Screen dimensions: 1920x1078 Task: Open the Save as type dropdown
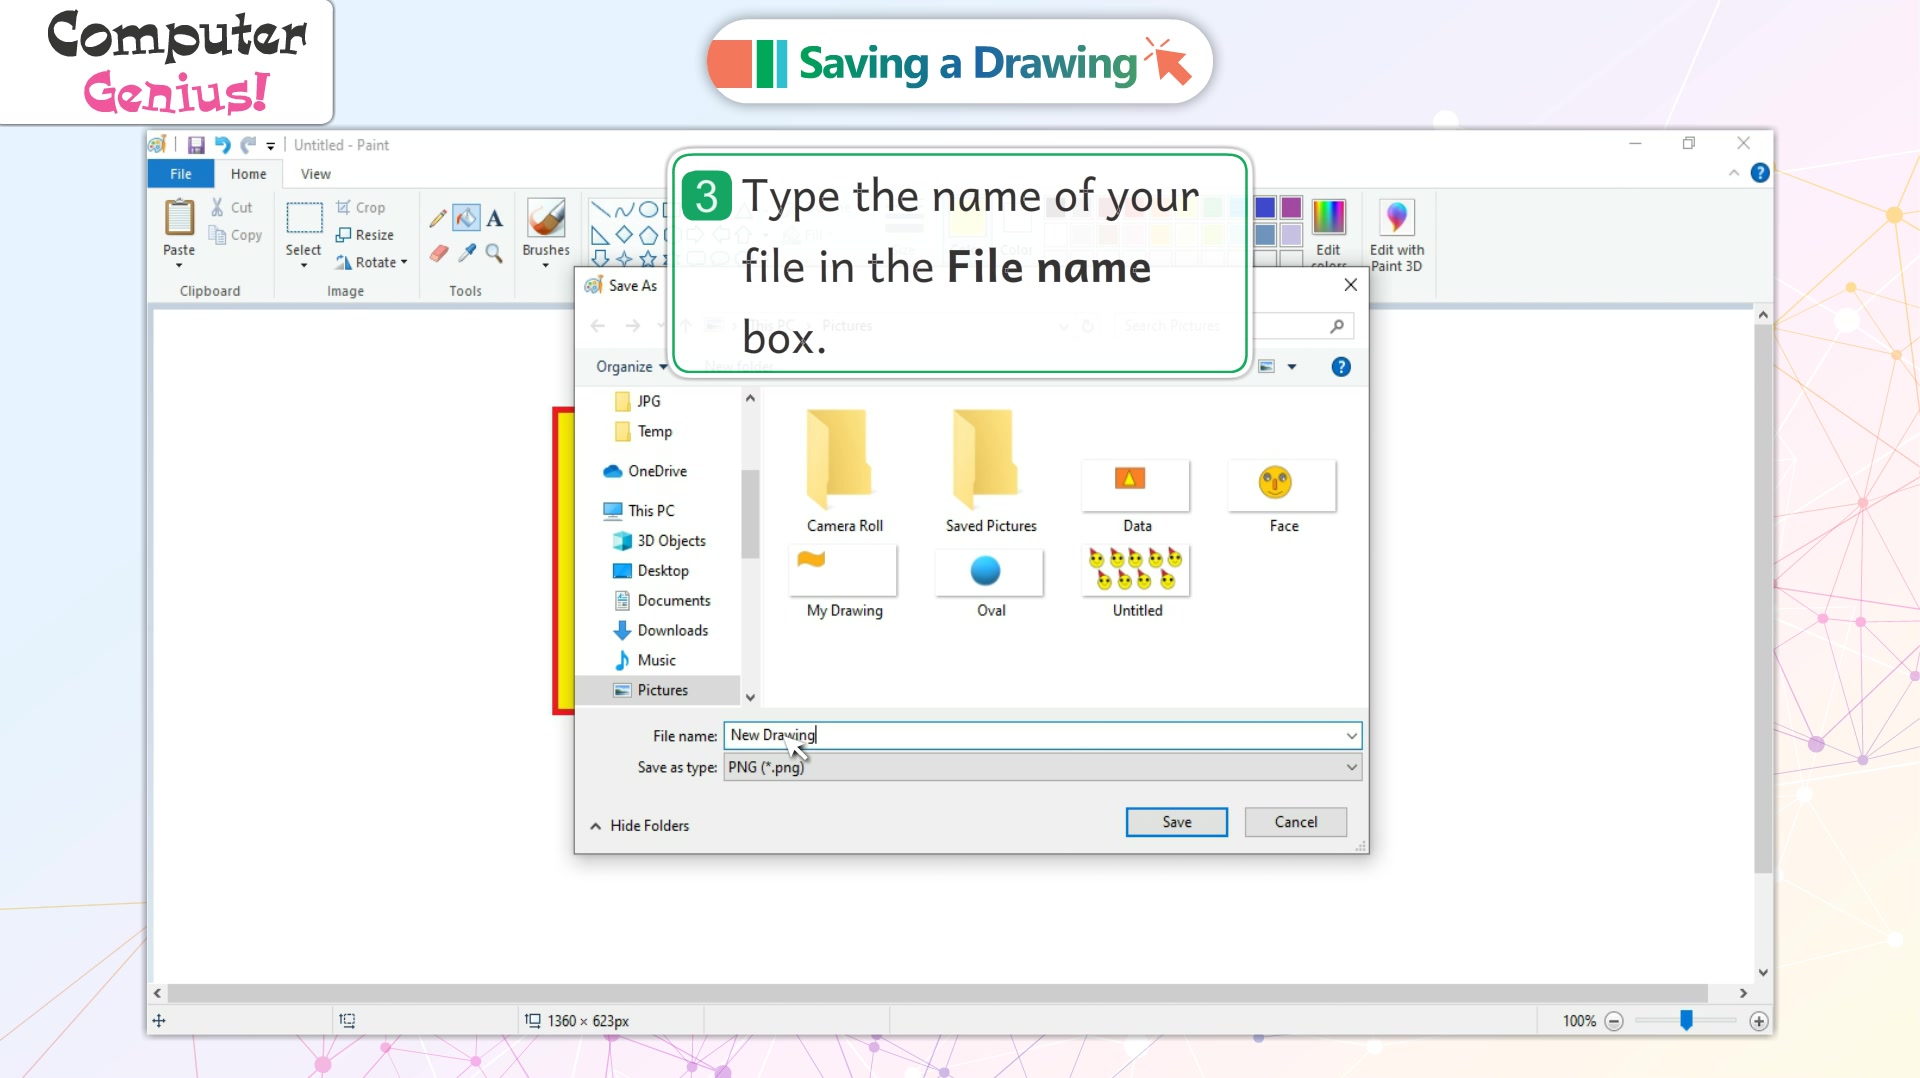[x=1042, y=767]
